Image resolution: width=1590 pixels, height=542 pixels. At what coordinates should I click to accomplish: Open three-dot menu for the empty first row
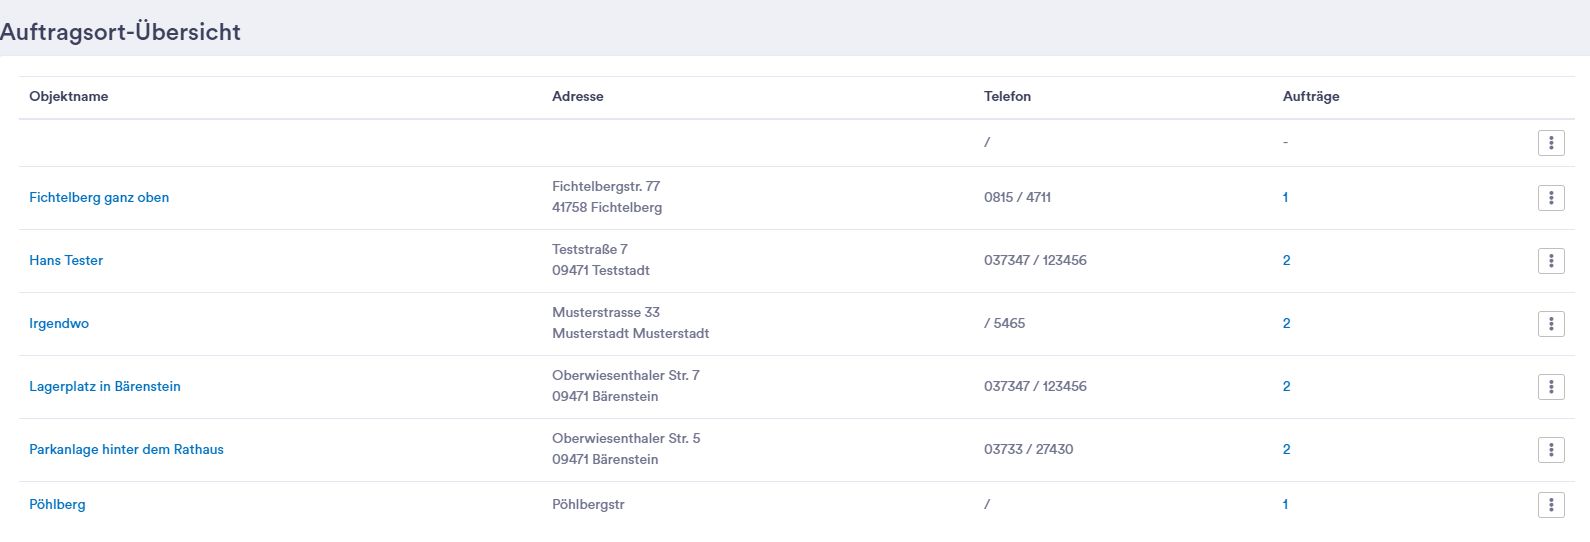1551,143
